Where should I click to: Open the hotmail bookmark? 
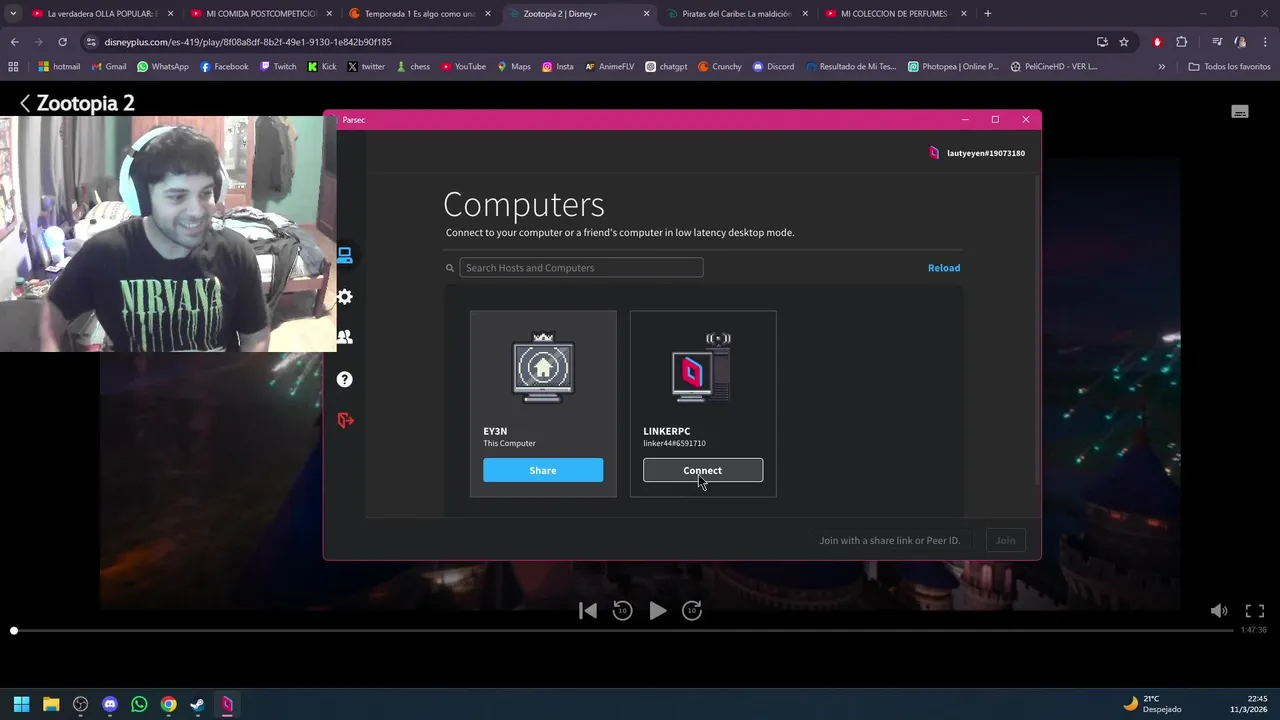click(x=59, y=67)
